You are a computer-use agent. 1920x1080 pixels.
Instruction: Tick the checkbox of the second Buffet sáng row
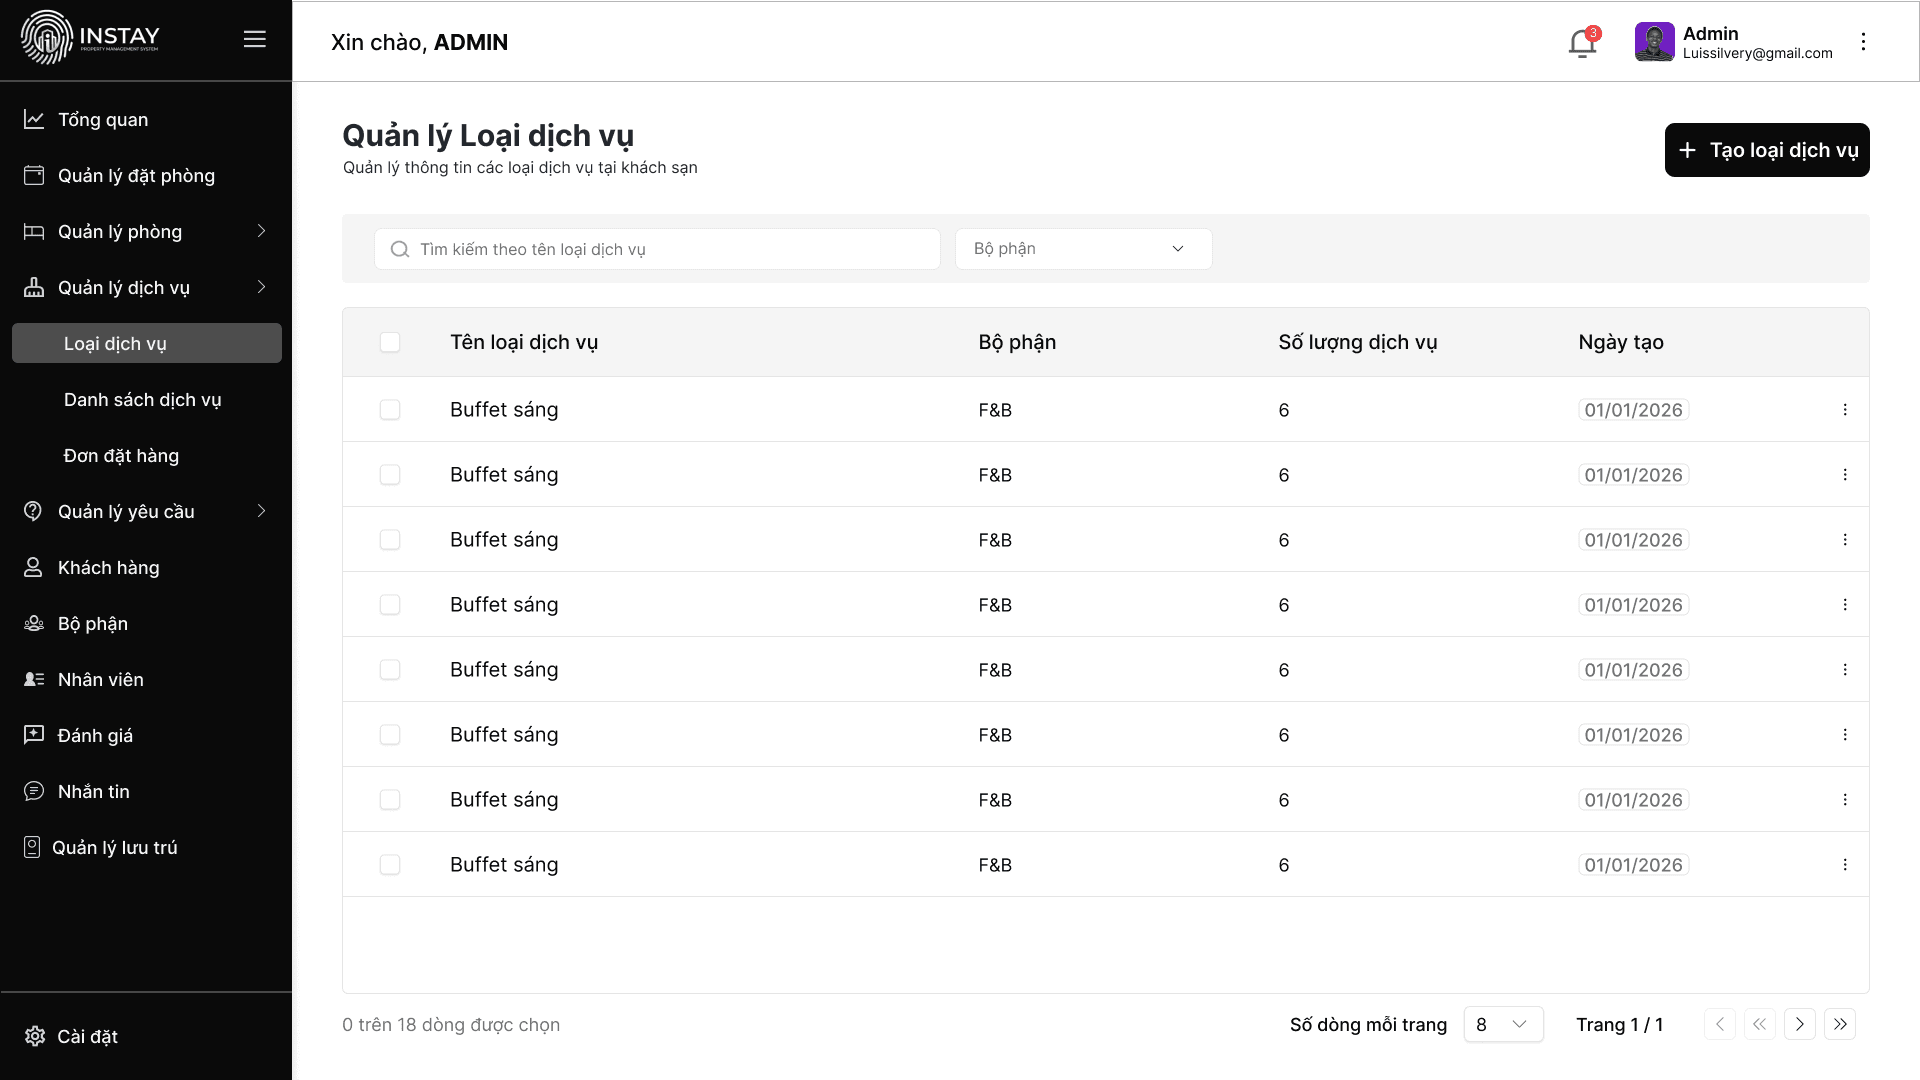click(390, 474)
